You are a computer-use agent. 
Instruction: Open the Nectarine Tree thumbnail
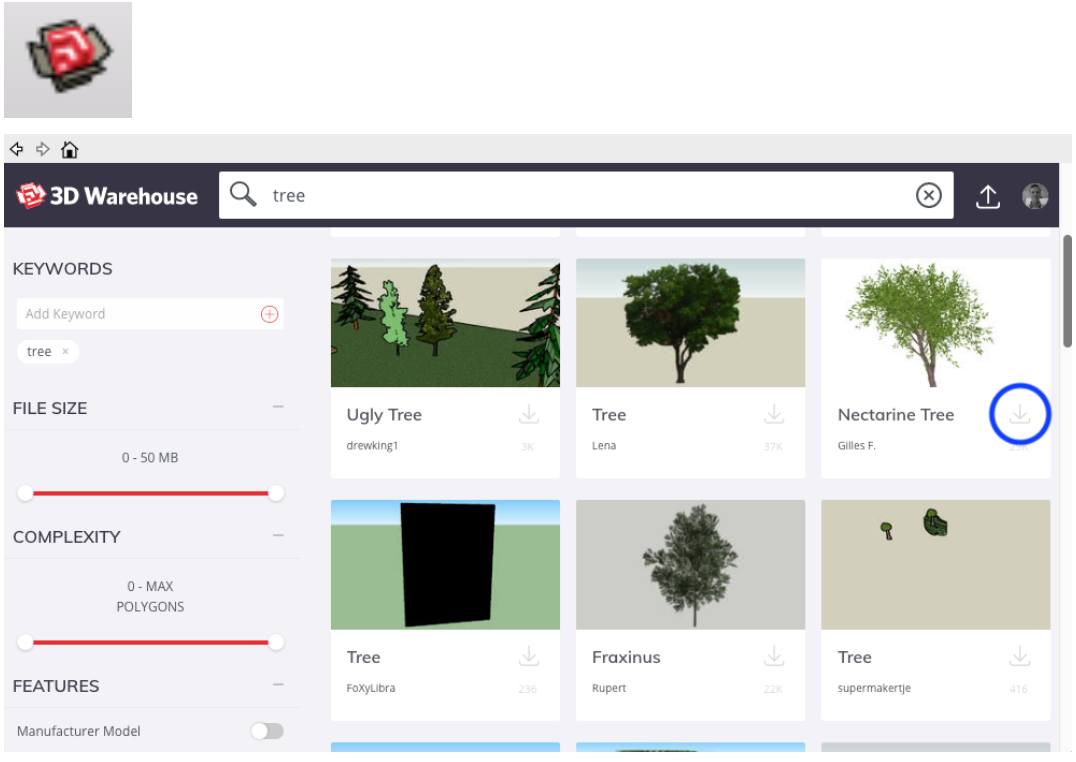[935, 323]
